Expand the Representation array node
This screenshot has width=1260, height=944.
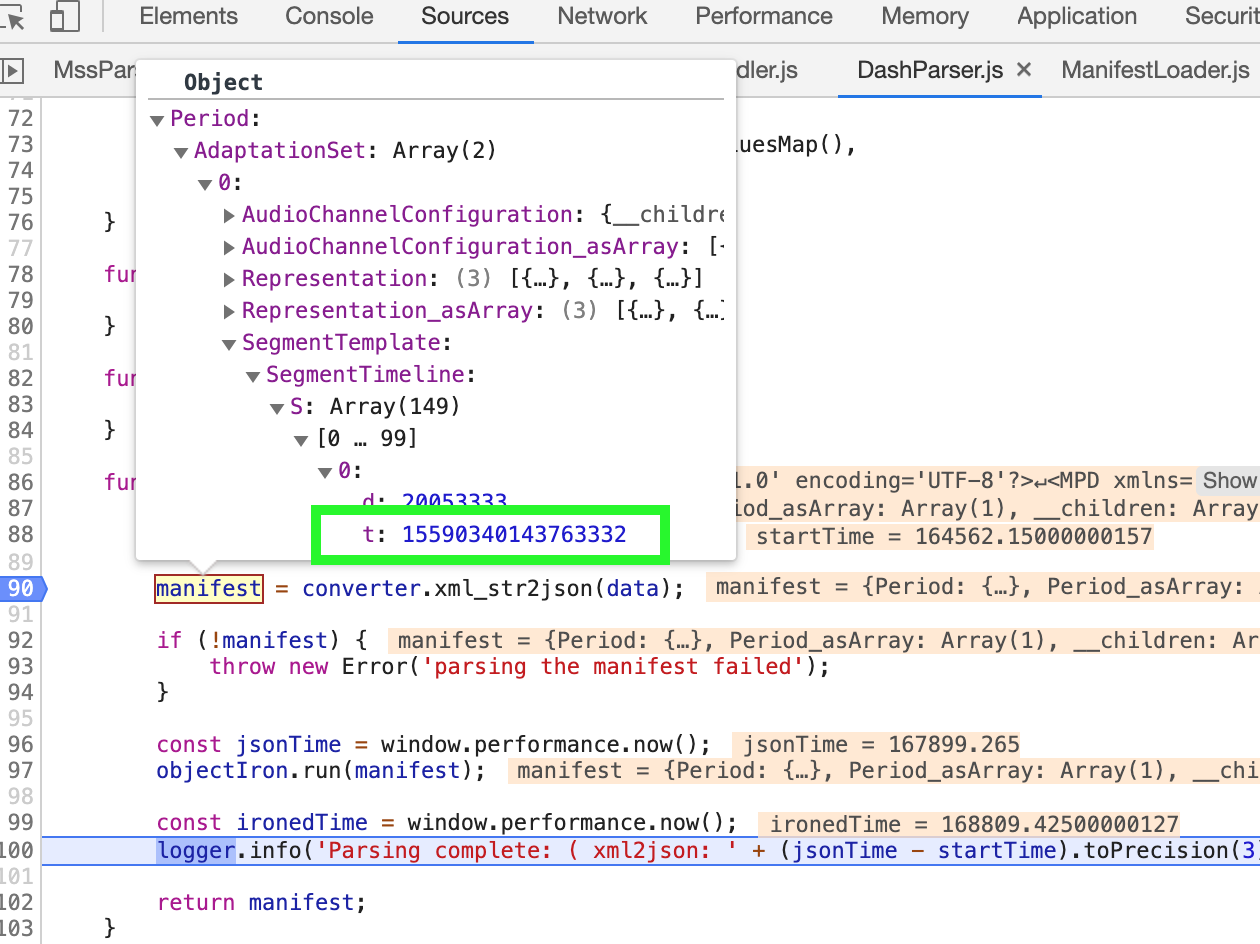229,278
